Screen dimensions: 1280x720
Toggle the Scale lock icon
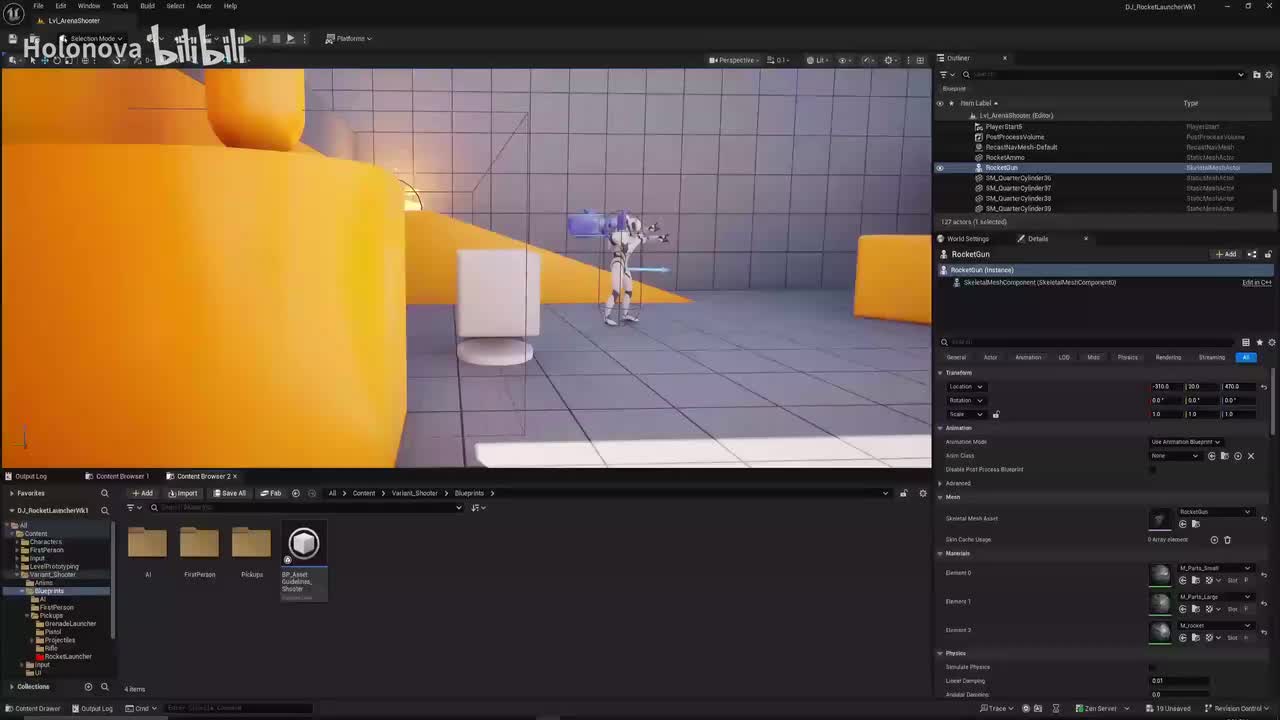pyautogui.click(x=995, y=414)
